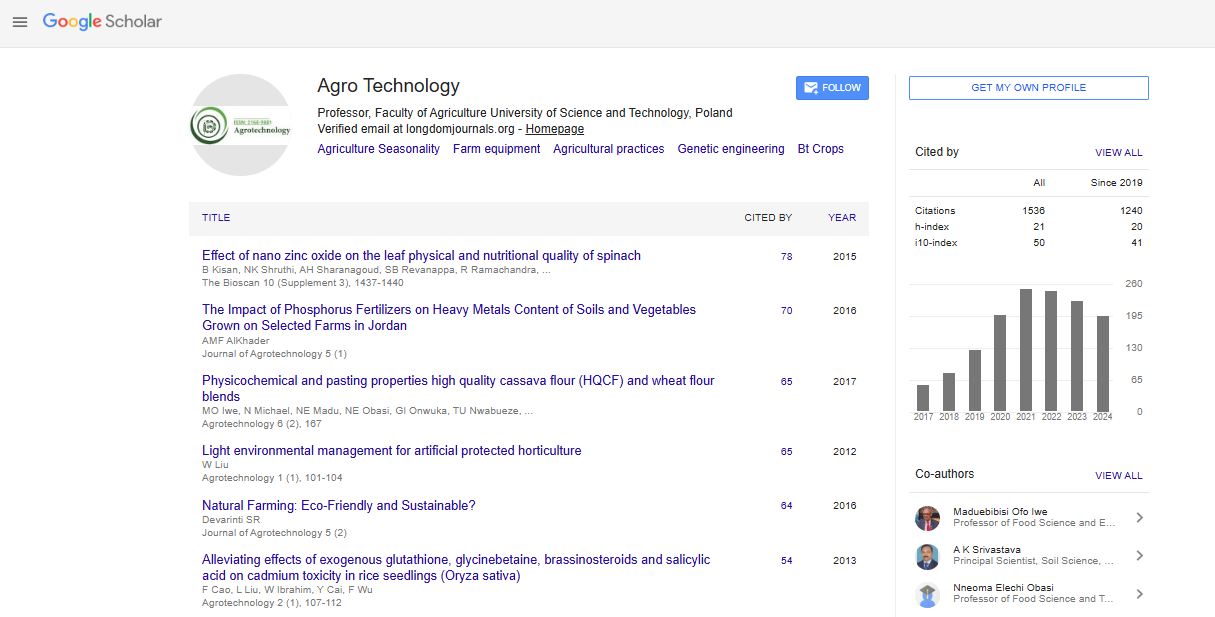Open nano zinc oxide spinach article
1215x617 pixels.
[421, 256]
